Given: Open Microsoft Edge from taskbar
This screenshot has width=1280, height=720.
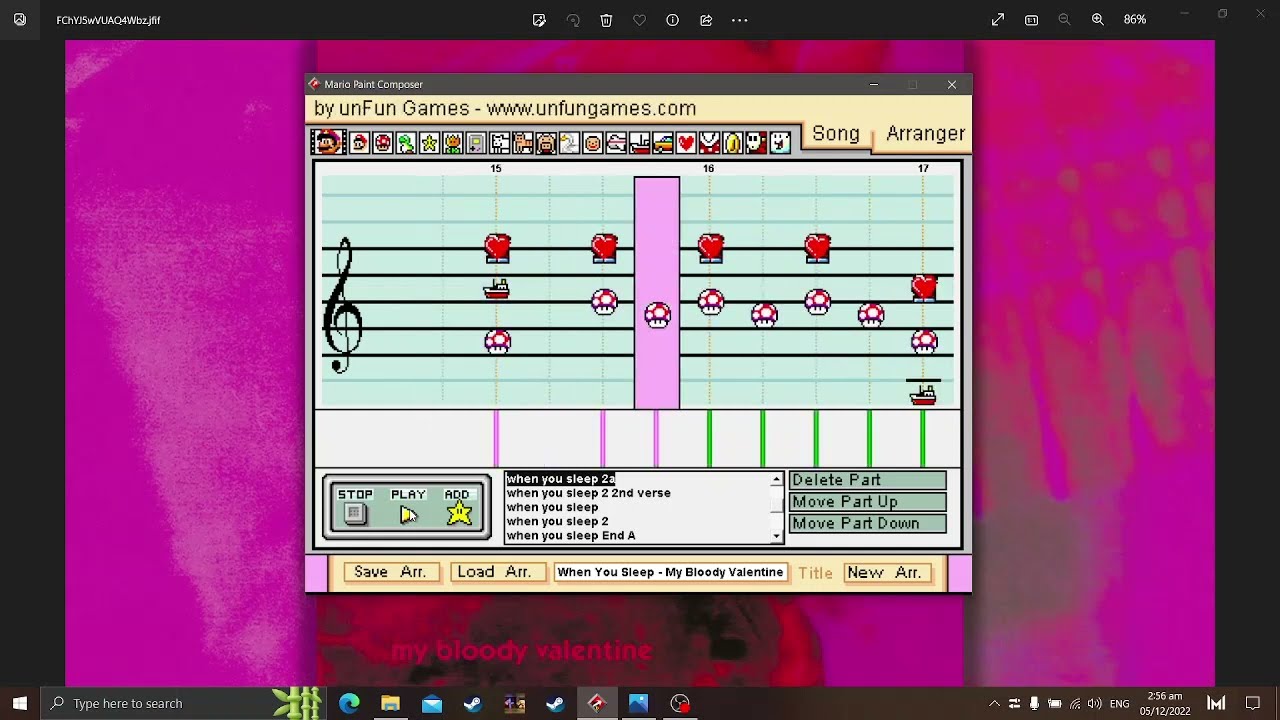Looking at the screenshot, I should (349, 703).
